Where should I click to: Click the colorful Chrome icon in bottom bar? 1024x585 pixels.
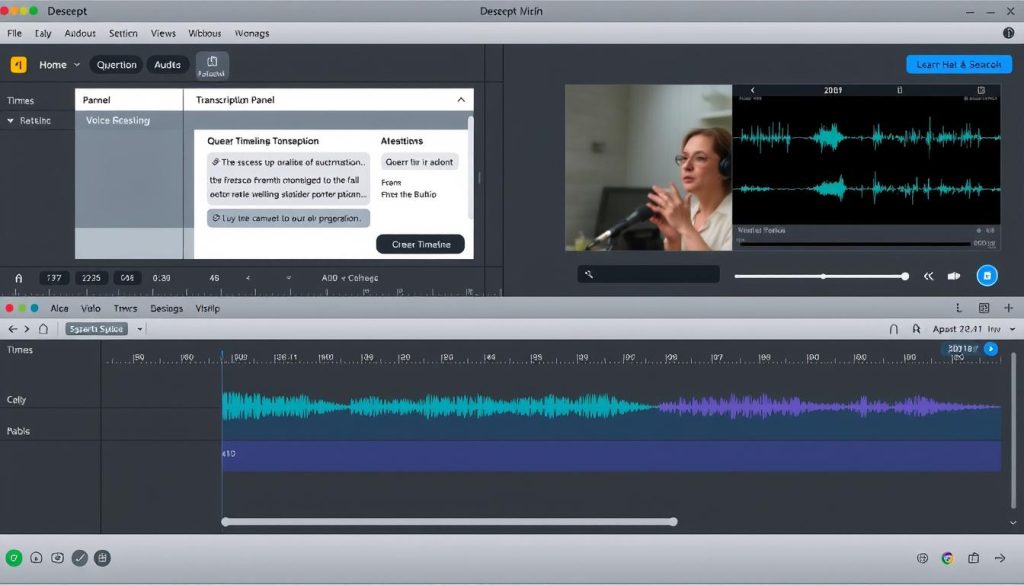point(947,559)
